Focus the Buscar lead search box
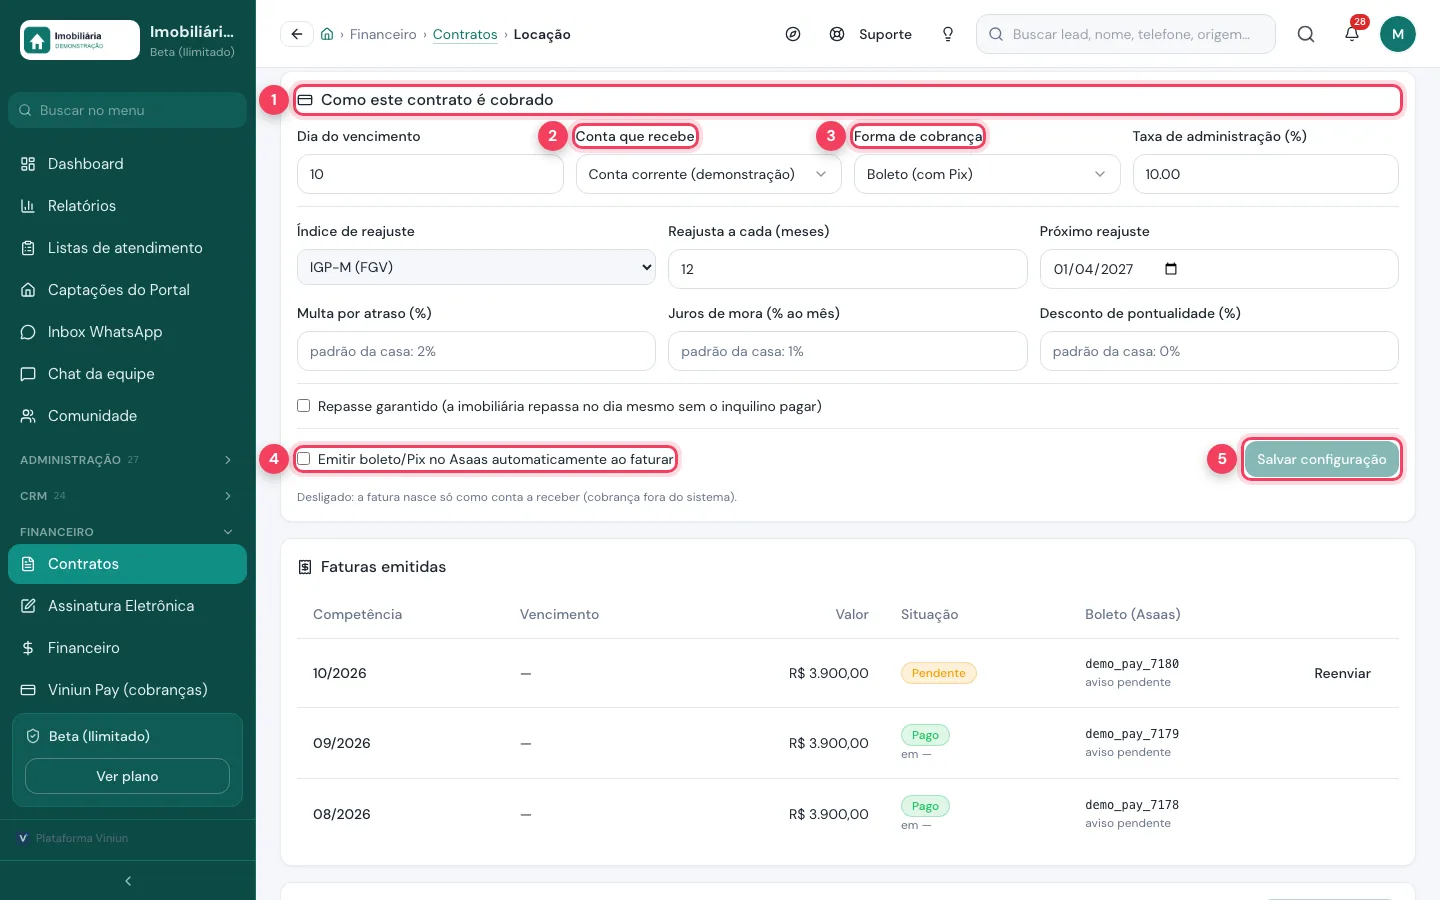The image size is (1440, 900). (1126, 34)
